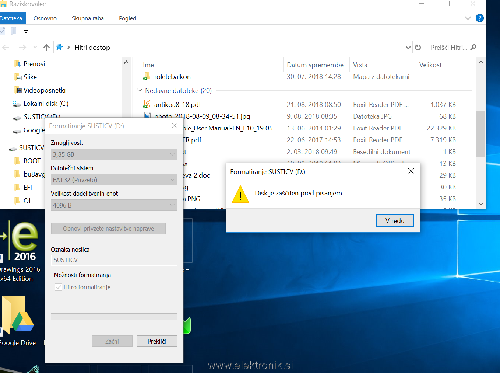Open the blue Datoteka ribbon tab
The width and height of the screenshot is (500, 373).
12,18
